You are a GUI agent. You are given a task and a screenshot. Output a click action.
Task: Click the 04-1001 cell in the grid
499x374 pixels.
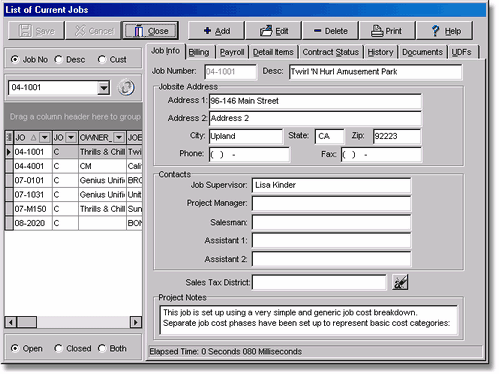33,152
